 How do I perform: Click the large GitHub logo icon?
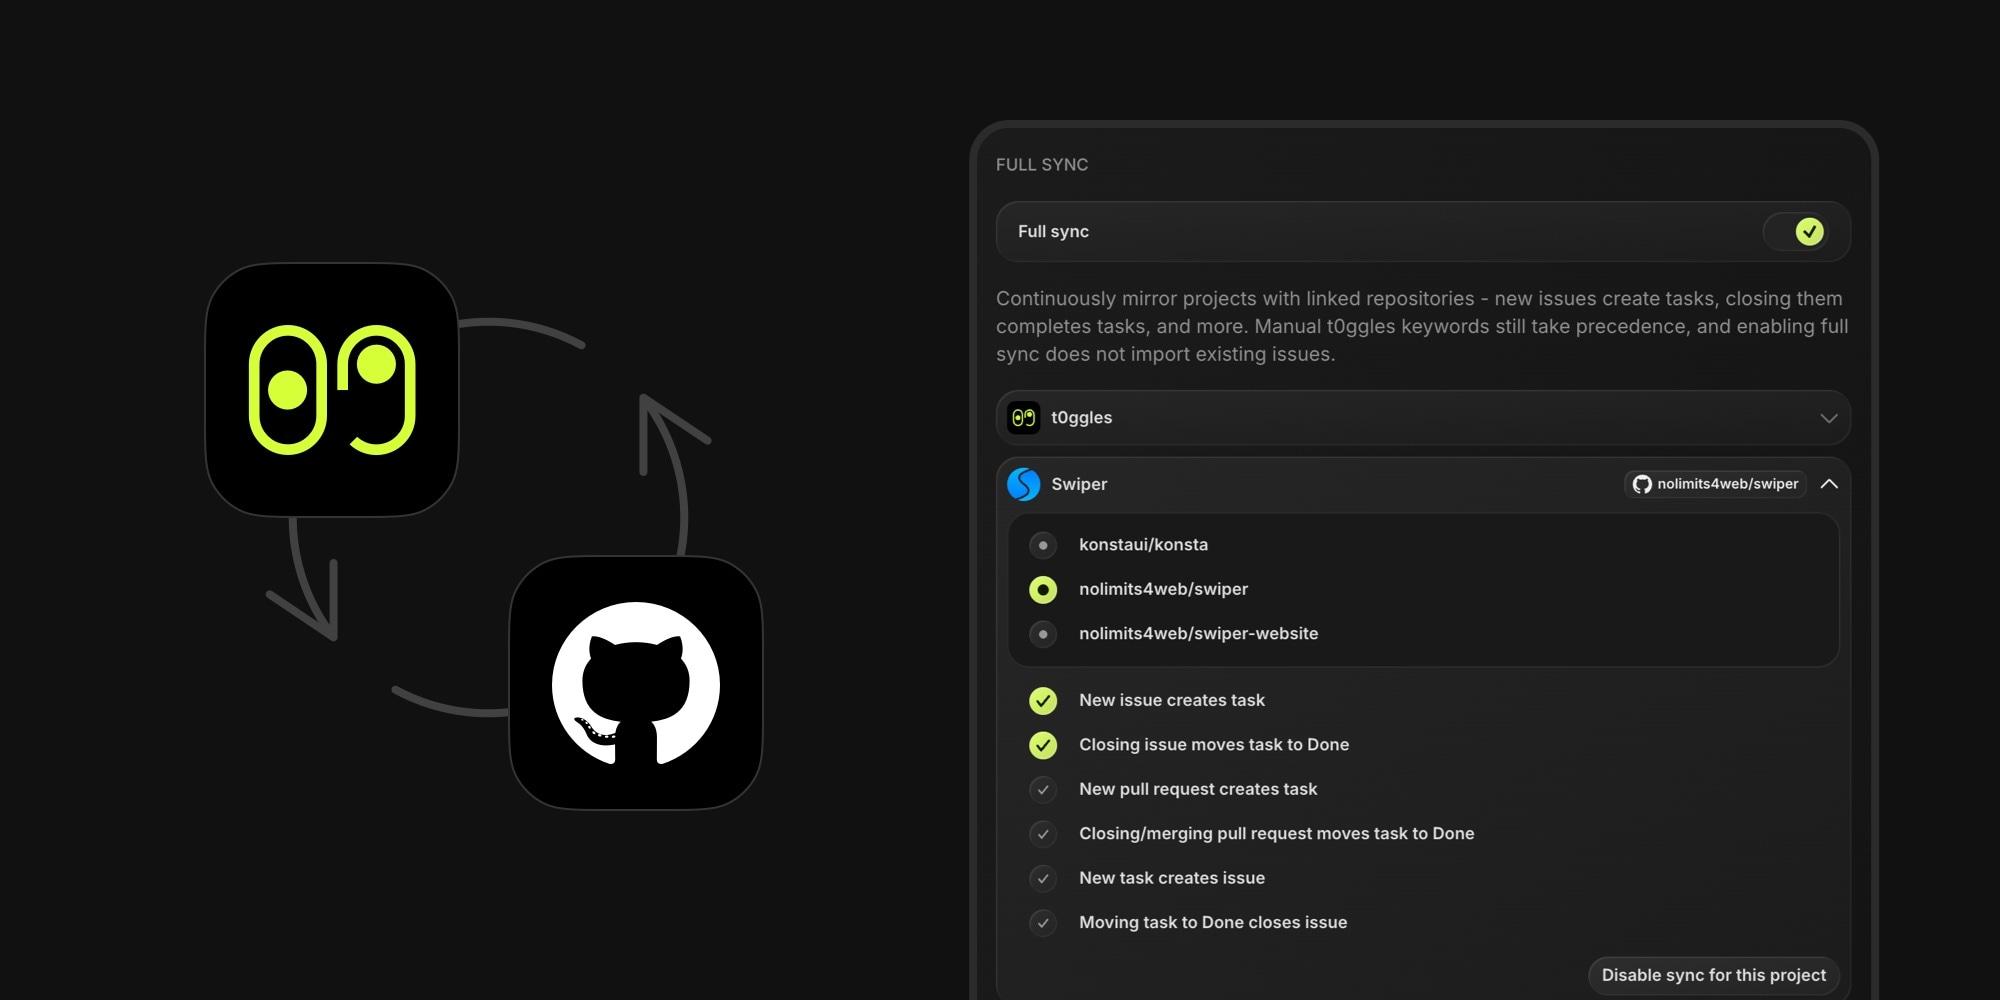pos(636,683)
